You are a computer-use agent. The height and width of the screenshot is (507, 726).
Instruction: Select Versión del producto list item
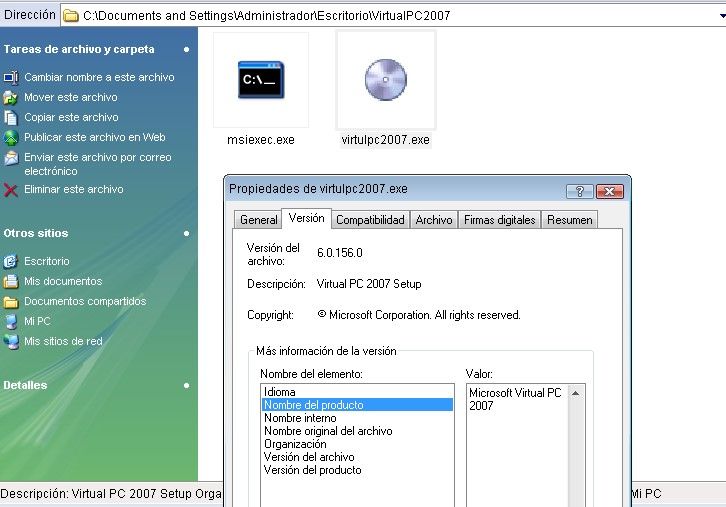click(x=357, y=469)
